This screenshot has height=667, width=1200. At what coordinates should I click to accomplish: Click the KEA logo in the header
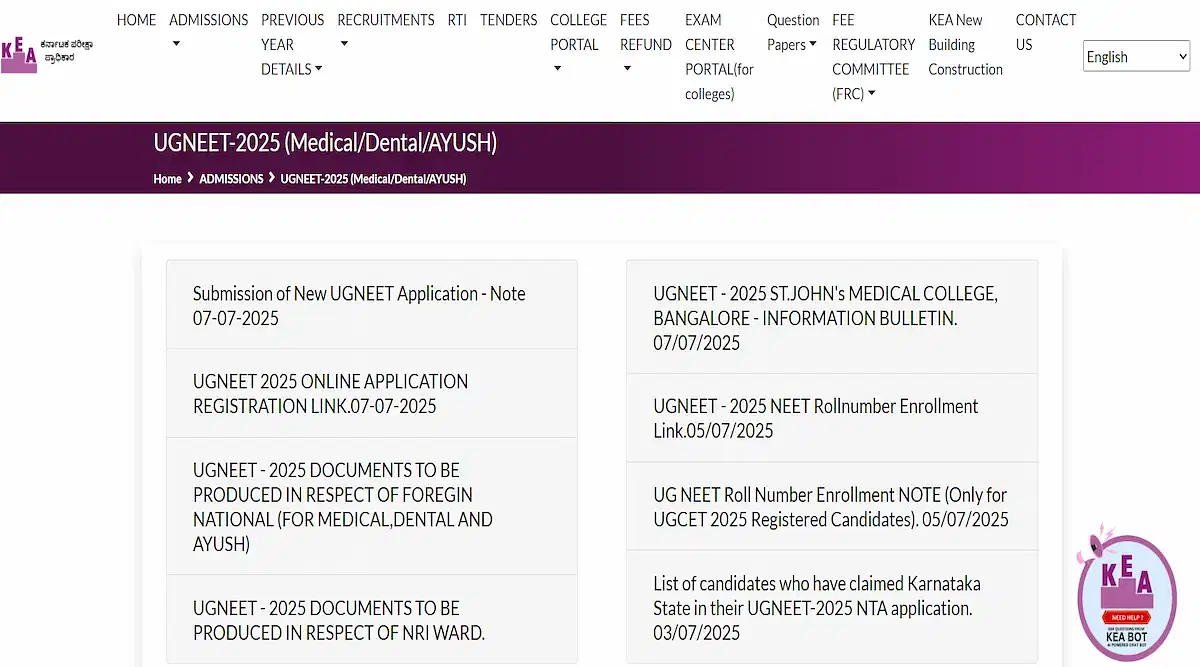coord(47,56)
